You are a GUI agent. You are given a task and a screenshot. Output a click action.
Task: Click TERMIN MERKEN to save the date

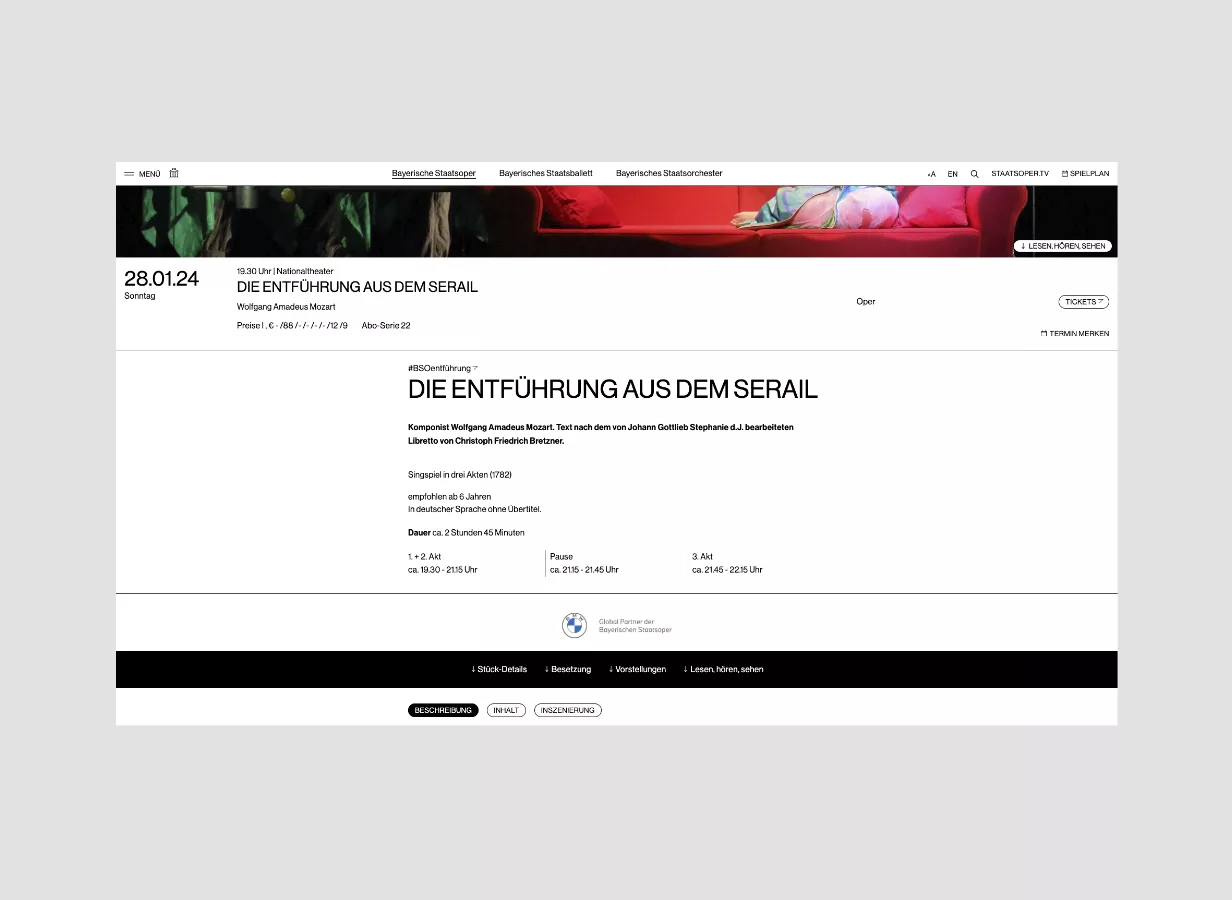(x=1075, y=334)
